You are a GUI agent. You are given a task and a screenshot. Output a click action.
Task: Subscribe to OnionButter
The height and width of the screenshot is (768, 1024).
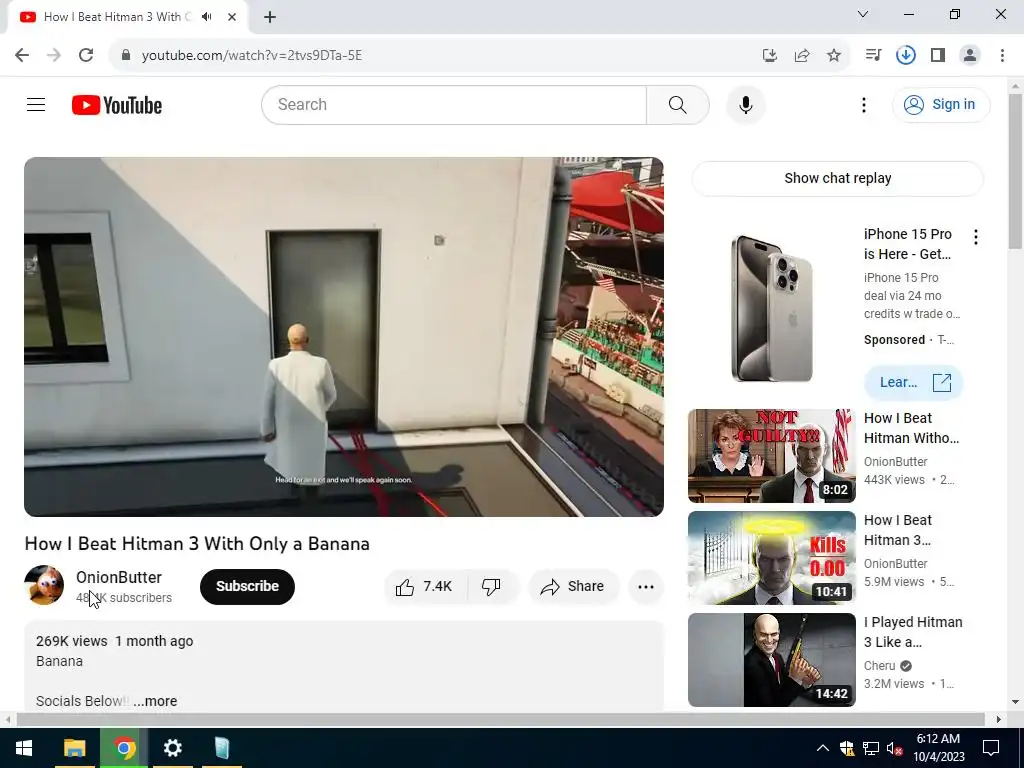point(247,586)
